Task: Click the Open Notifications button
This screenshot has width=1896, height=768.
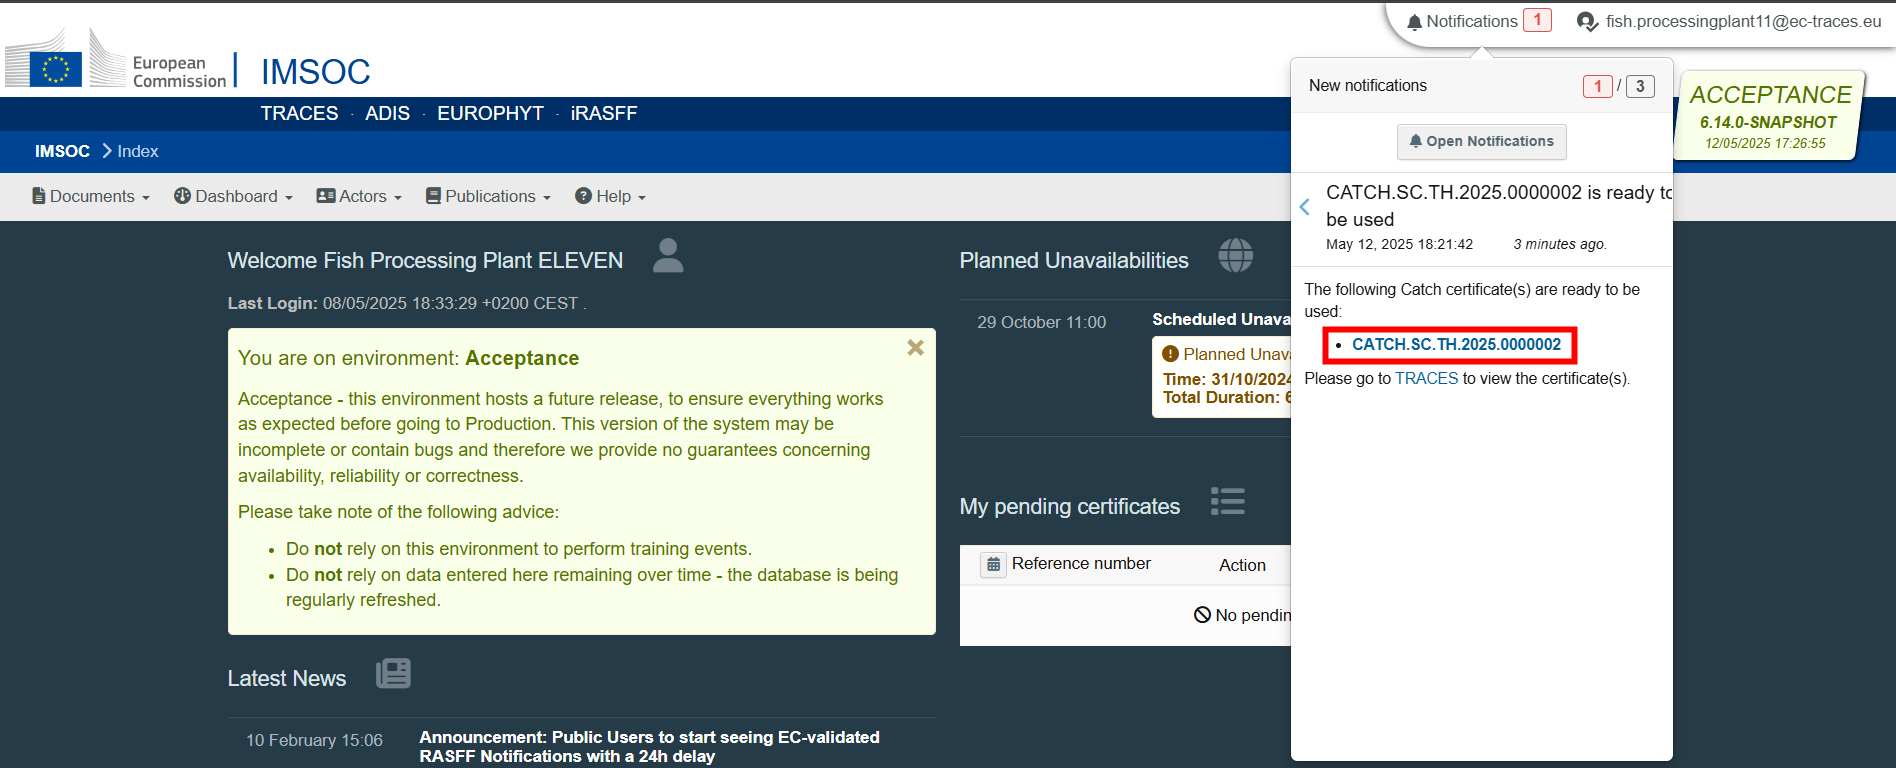Action: tap(1481, 142)
